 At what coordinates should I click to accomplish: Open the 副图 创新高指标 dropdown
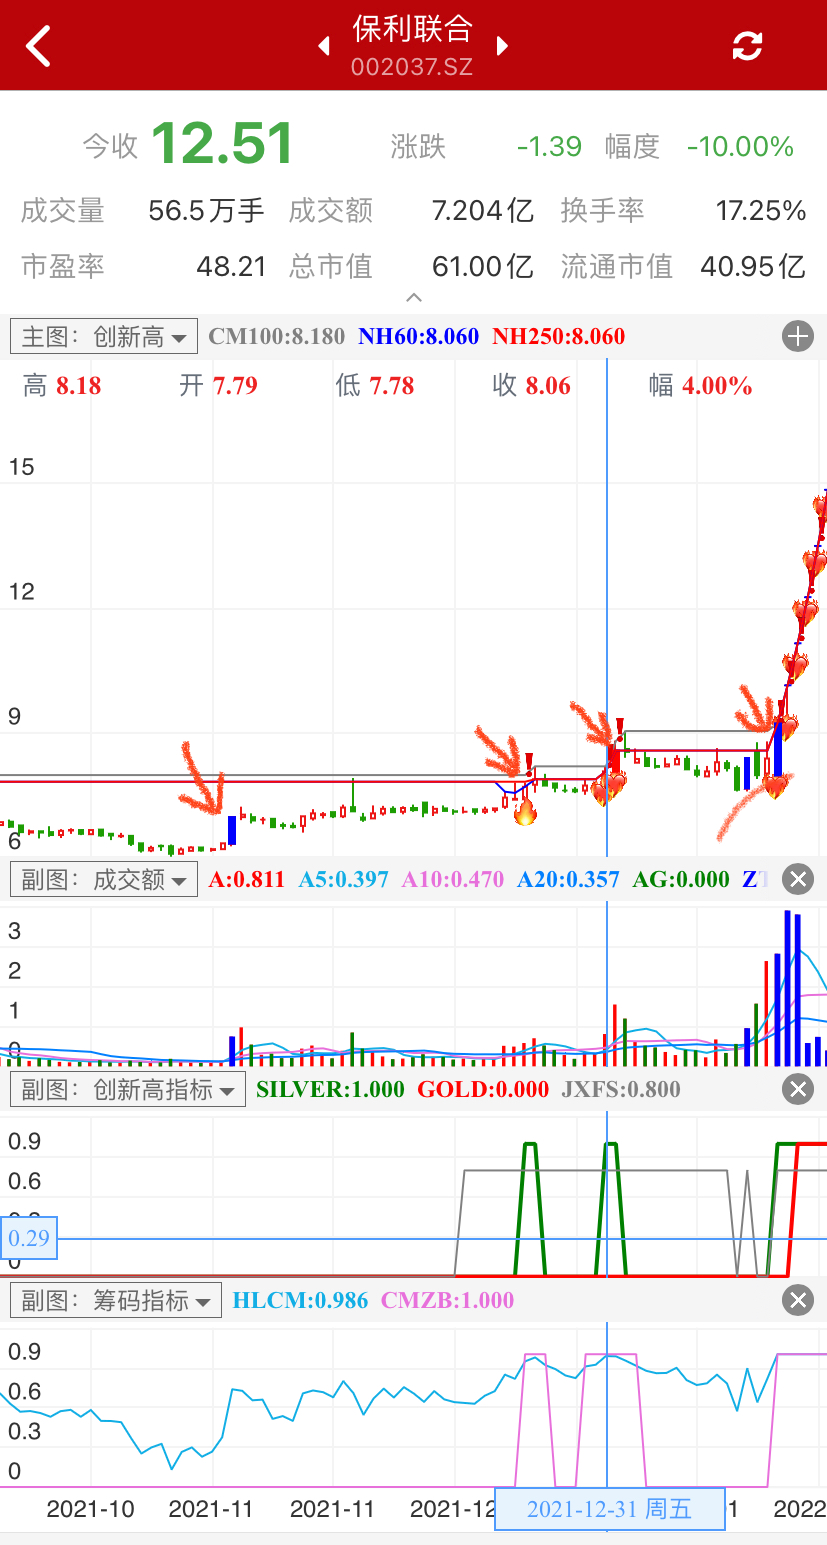click(128, 1089)
